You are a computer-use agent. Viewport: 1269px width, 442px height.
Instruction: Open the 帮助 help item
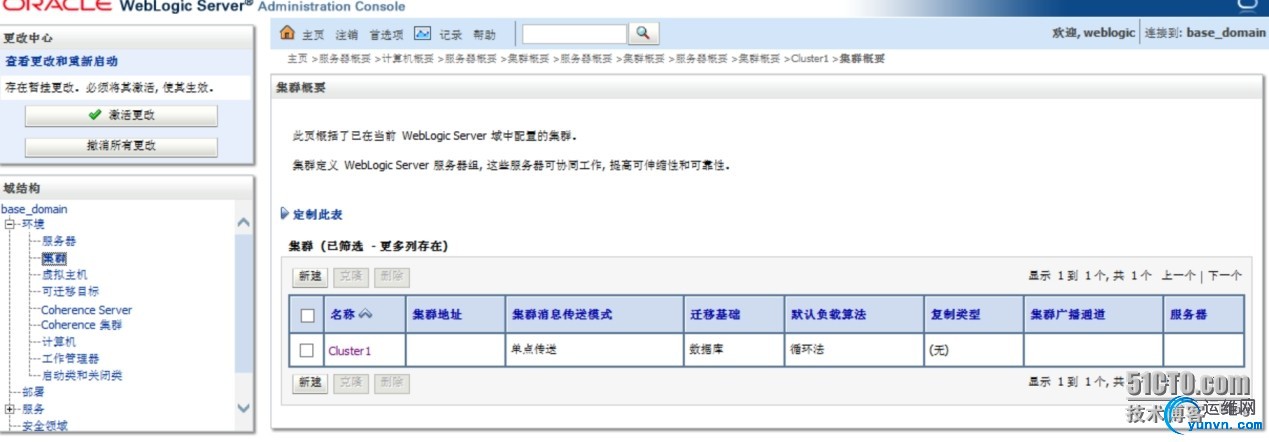pyautogui.click(x=484, y=34)
